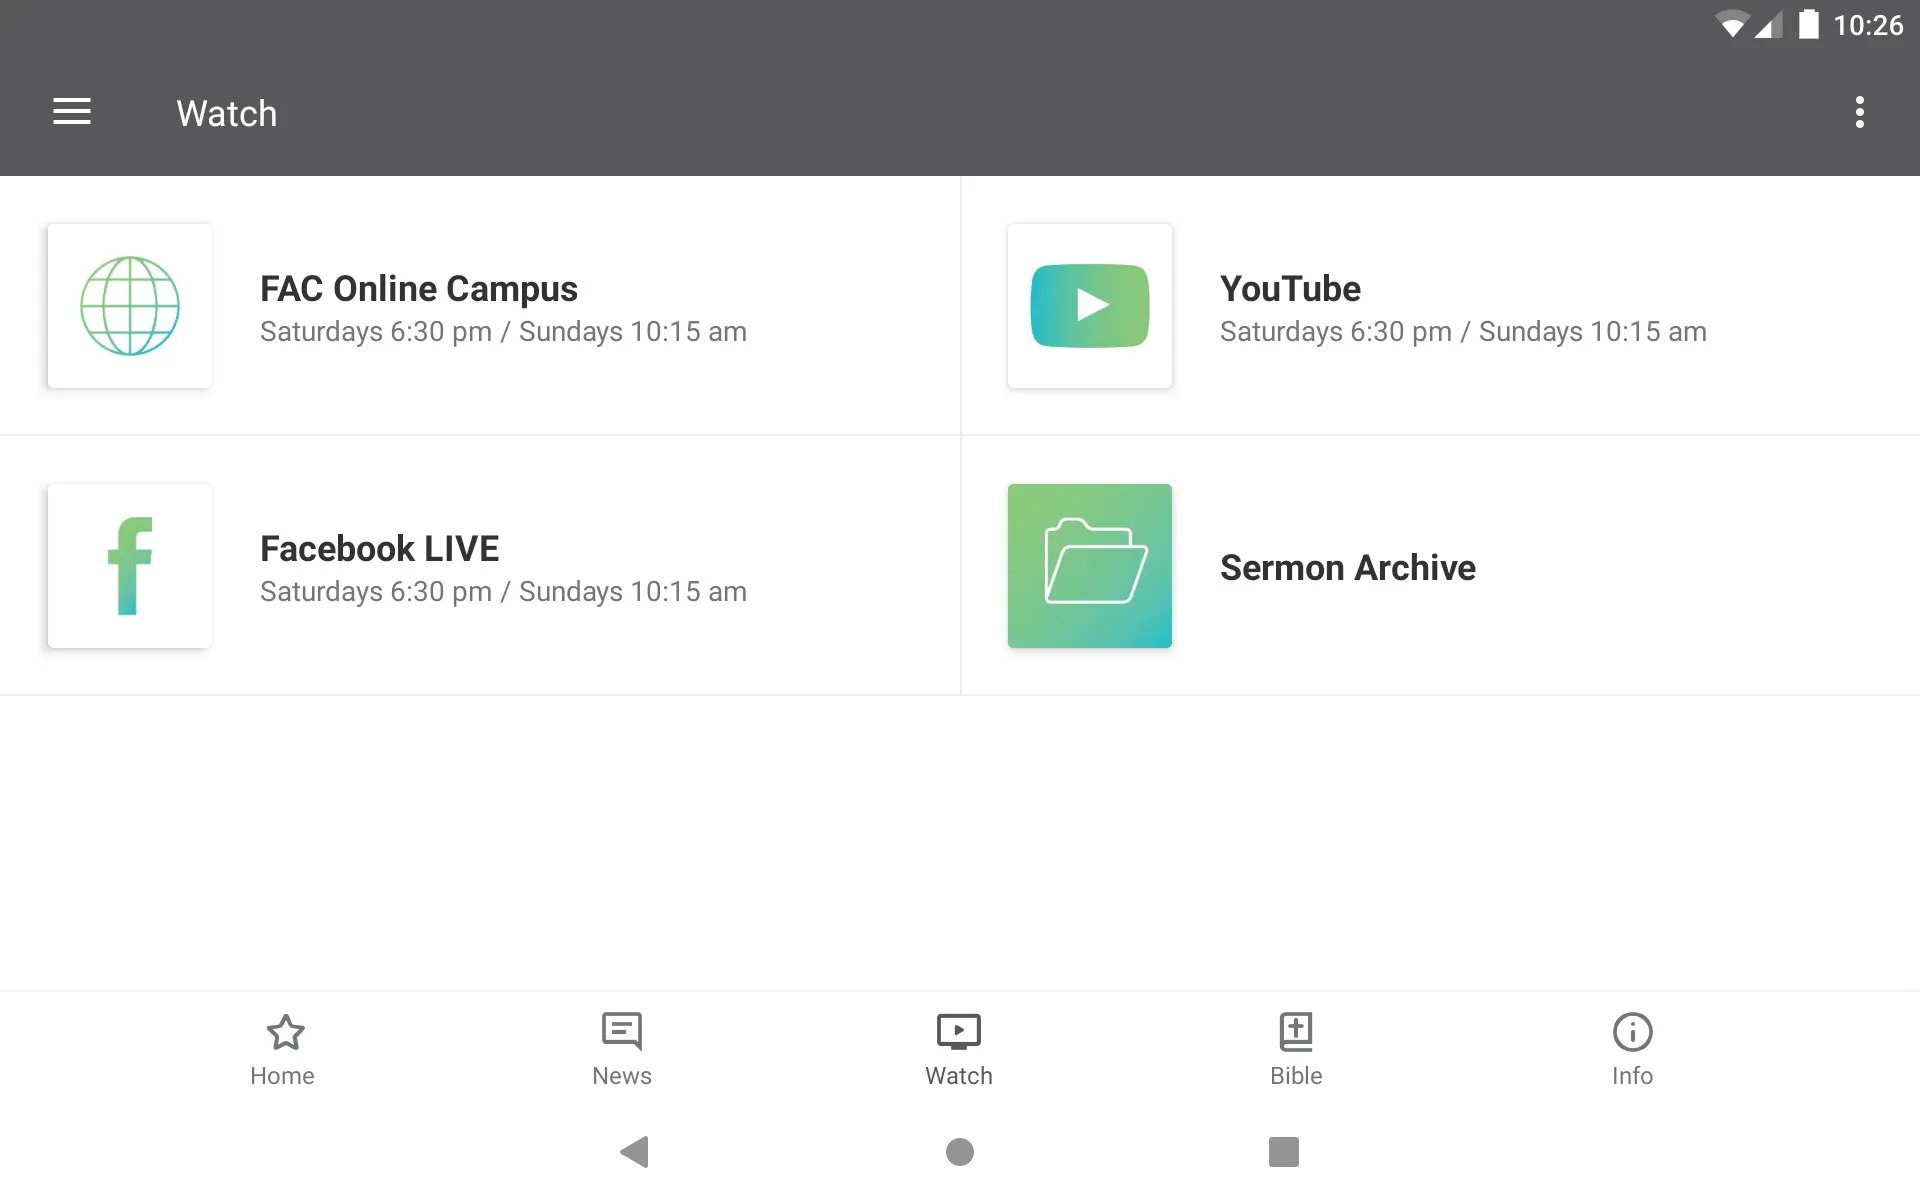The height and width of the screenshot is (1200, 1920).
Task: Click Sermon Archive label
Action: pyautogui.click(x=1346, y=565)
